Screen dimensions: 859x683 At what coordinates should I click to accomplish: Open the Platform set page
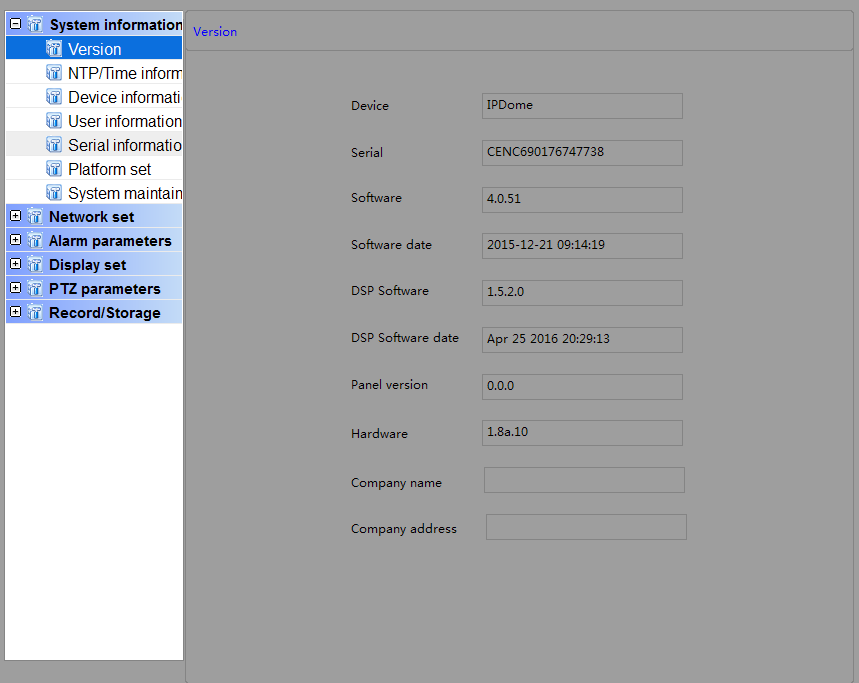coord(109,169)
